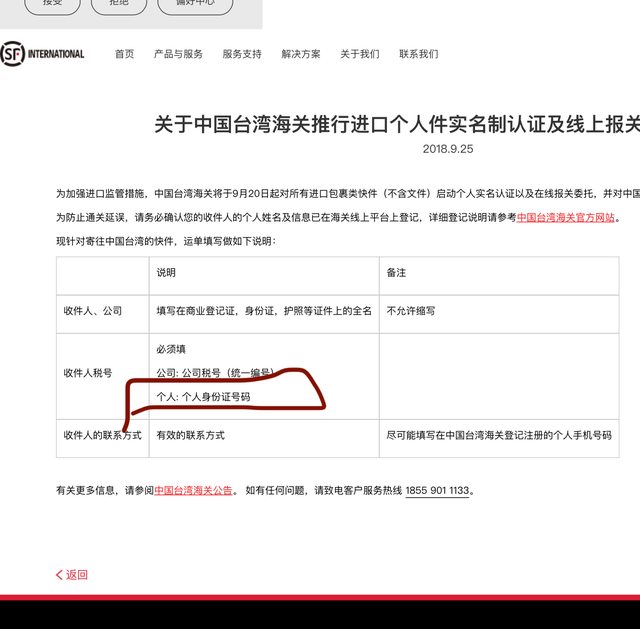The image size is (640, 629).
Task: Click the 收件人税号 table cell
Action: (93, 373)
